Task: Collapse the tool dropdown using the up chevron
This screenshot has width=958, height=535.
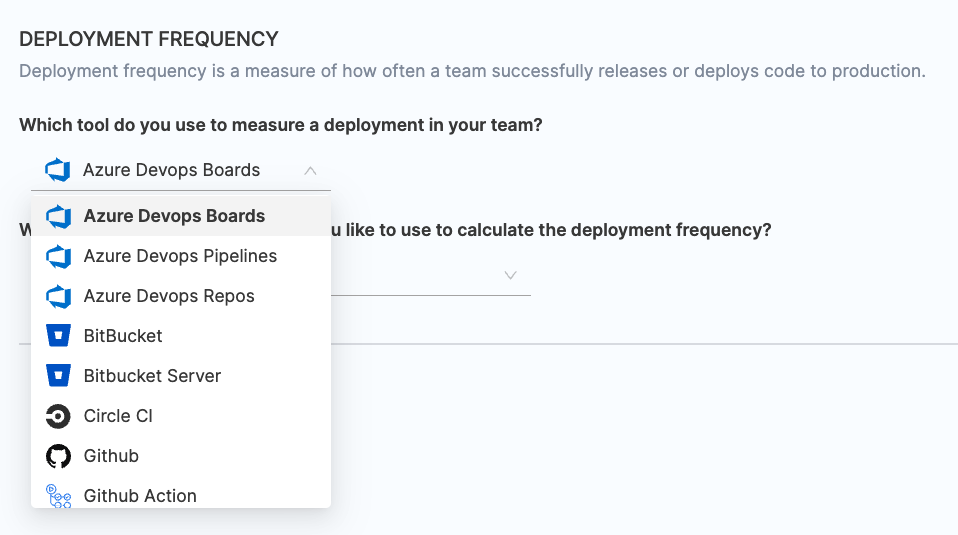Action: pyautogui.click(x=310, y=170)
